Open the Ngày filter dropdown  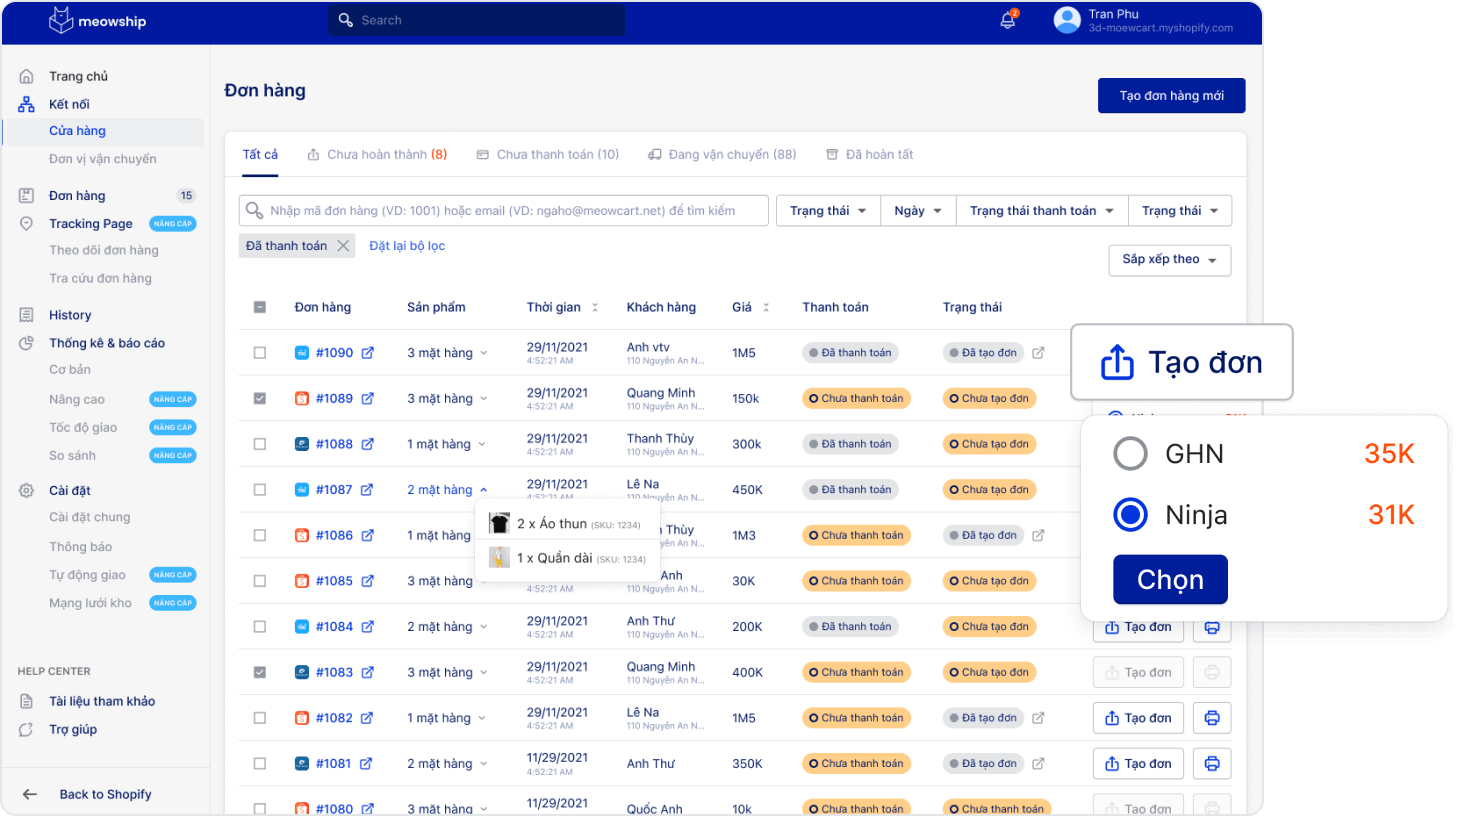tap(917, 211)
